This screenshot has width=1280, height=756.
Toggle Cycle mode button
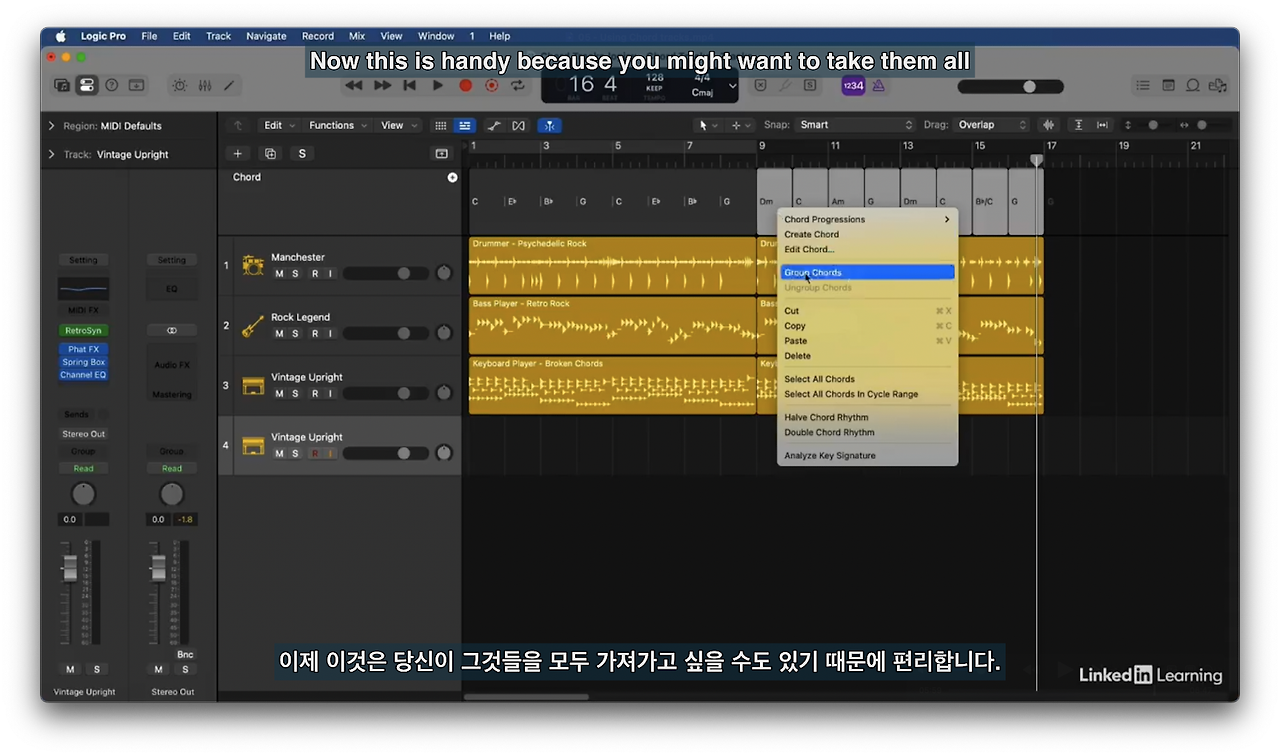coord(518,86)
